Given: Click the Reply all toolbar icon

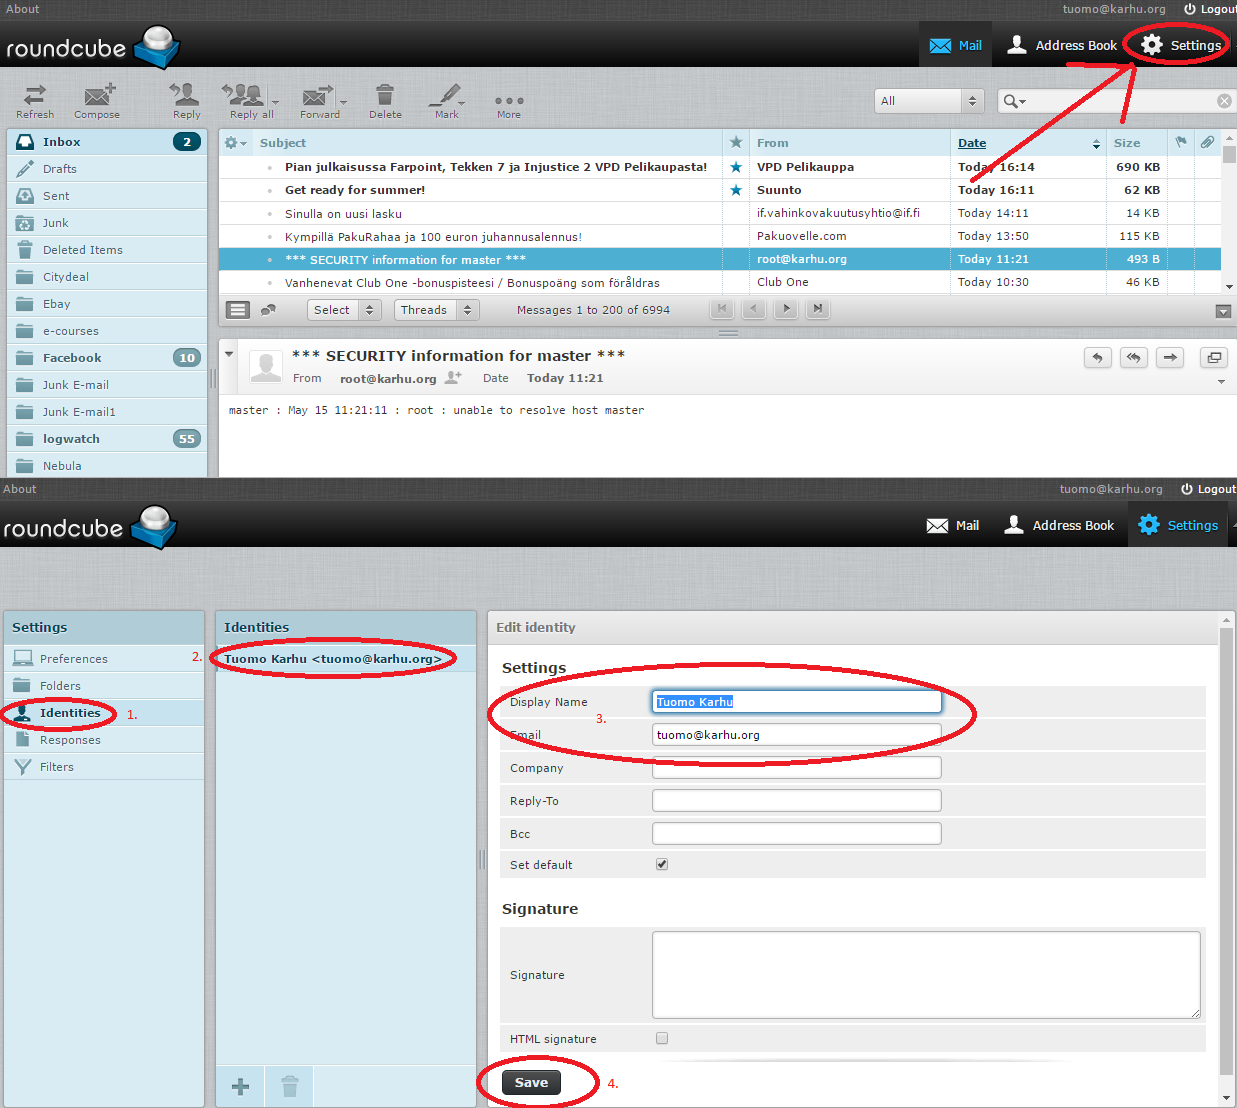Looking at the screenshot, I should pos(244,97).
